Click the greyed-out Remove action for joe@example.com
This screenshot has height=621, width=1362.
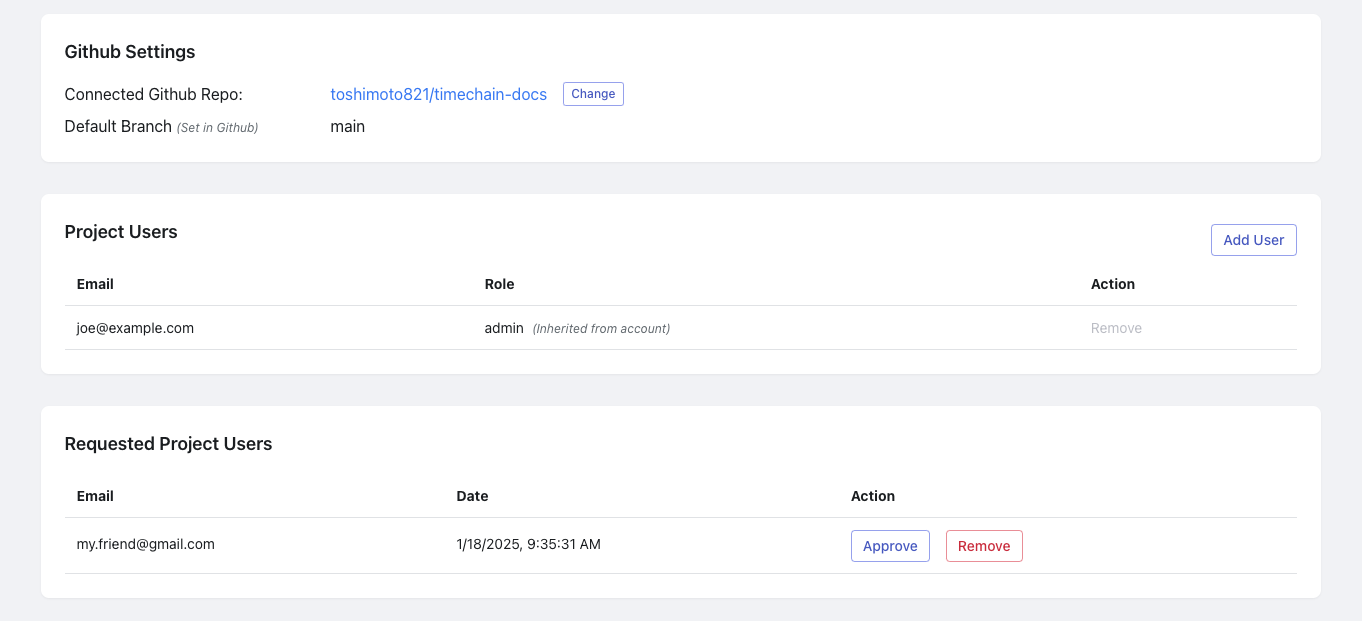click(x=1116, y=328)
